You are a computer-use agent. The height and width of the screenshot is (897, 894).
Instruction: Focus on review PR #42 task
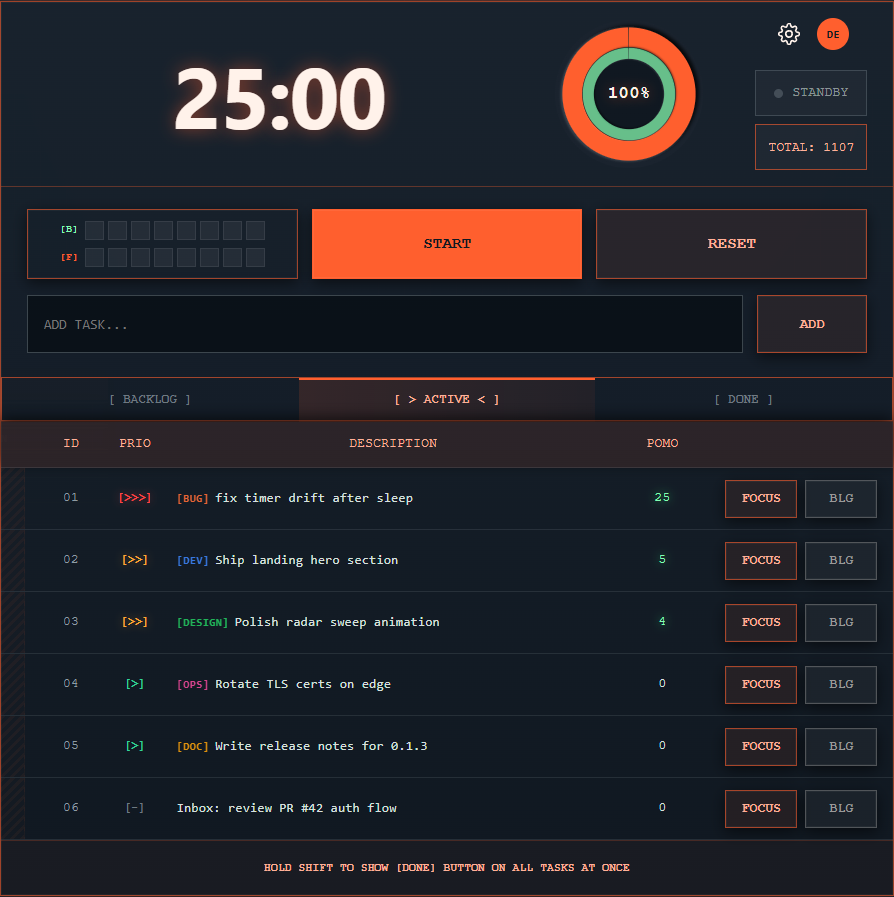(x=761, y=808)
